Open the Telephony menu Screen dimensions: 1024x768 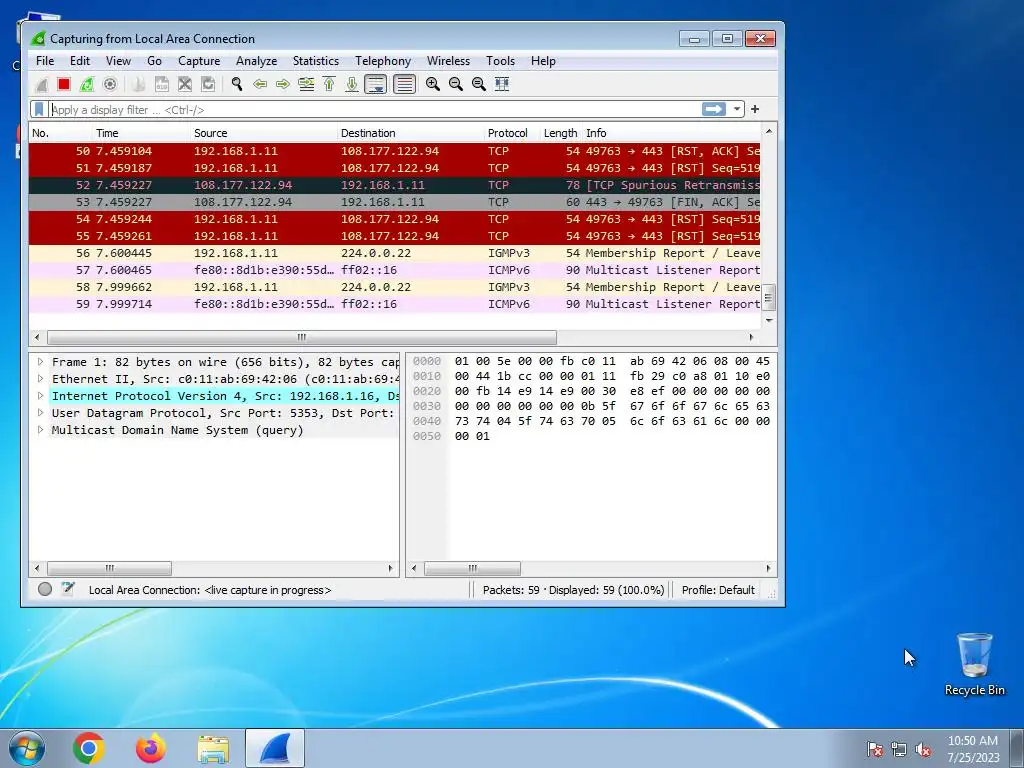383,61
